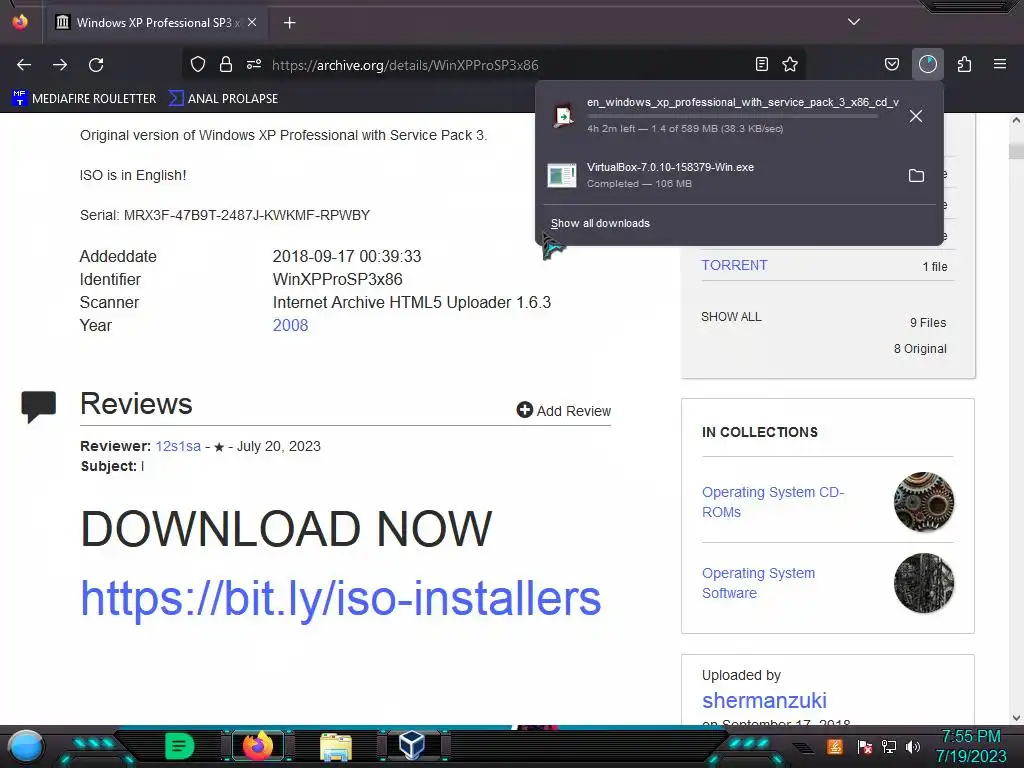Click the '9 Files' count text
This screenshot has height=768, width=1024.
928,323
